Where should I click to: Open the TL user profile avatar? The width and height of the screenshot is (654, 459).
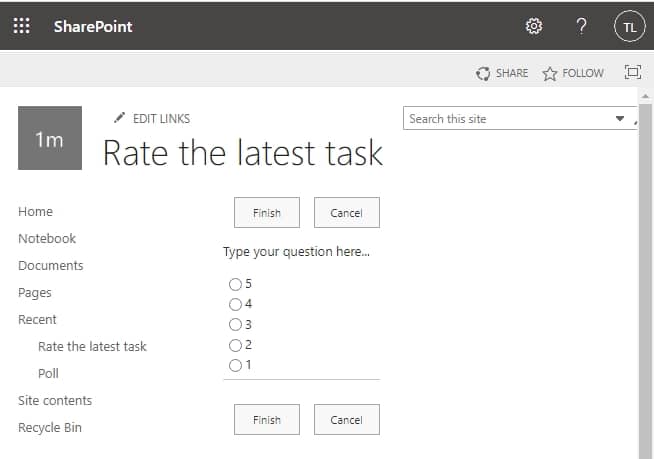pos(629,27)
